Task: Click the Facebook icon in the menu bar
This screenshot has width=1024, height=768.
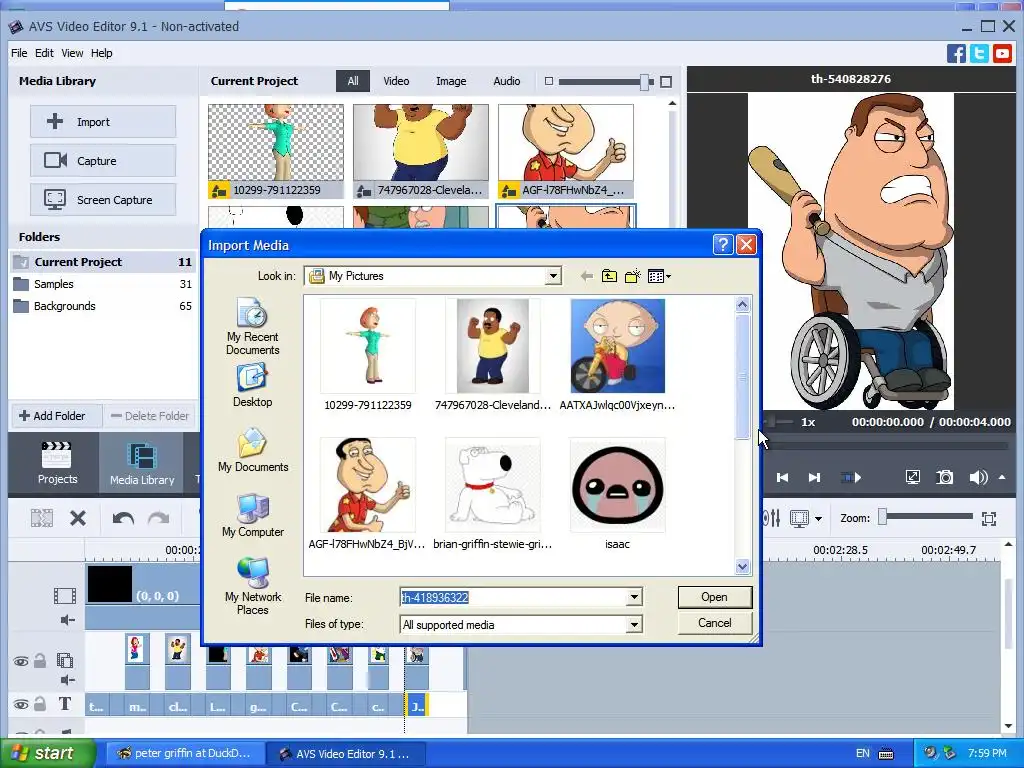Action: (x=956, y=54)
